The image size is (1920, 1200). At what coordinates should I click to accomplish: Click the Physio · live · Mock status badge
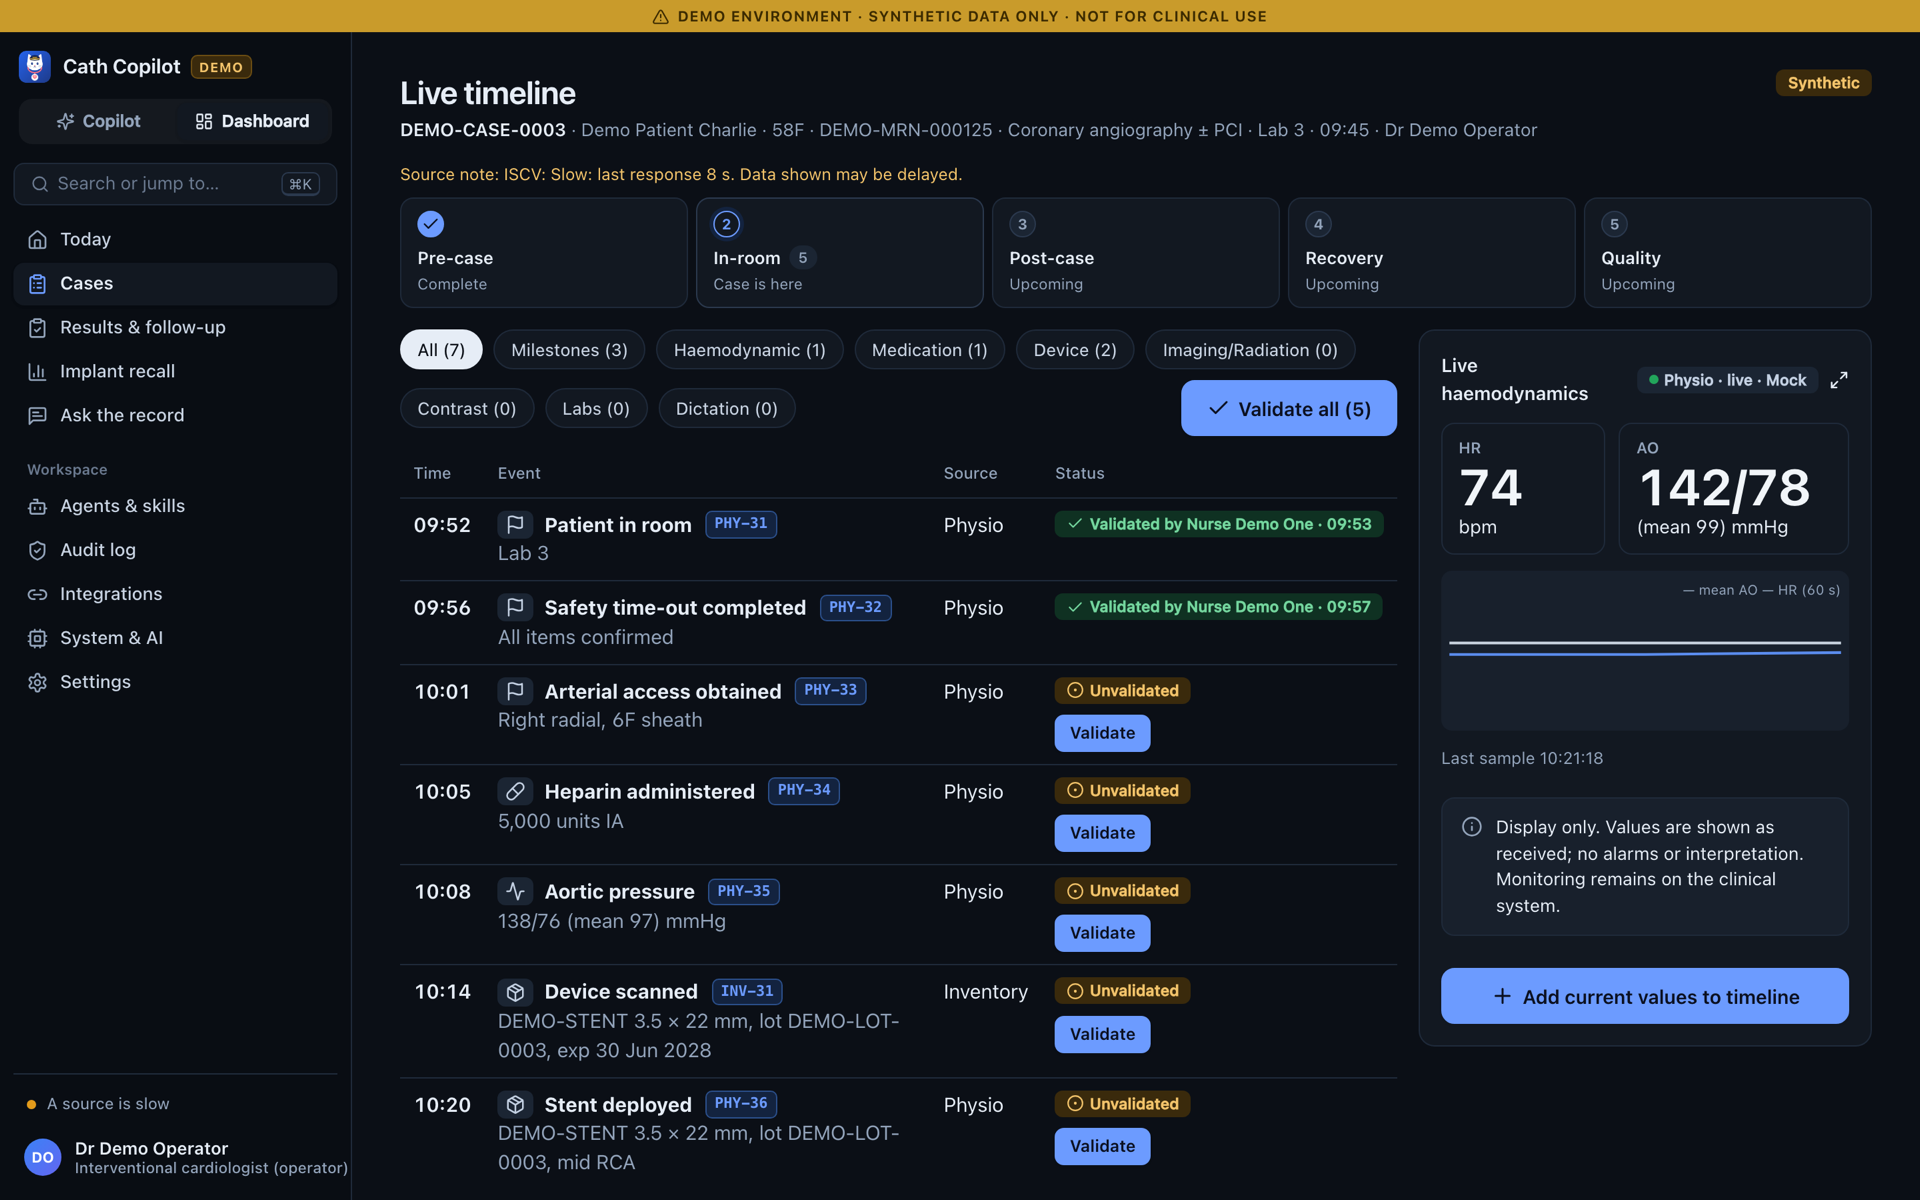tap(1727, 380)
